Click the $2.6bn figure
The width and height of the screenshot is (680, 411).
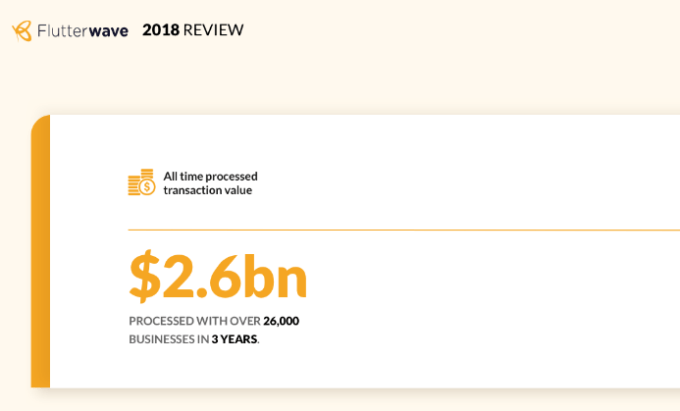(x=218, y=276)
